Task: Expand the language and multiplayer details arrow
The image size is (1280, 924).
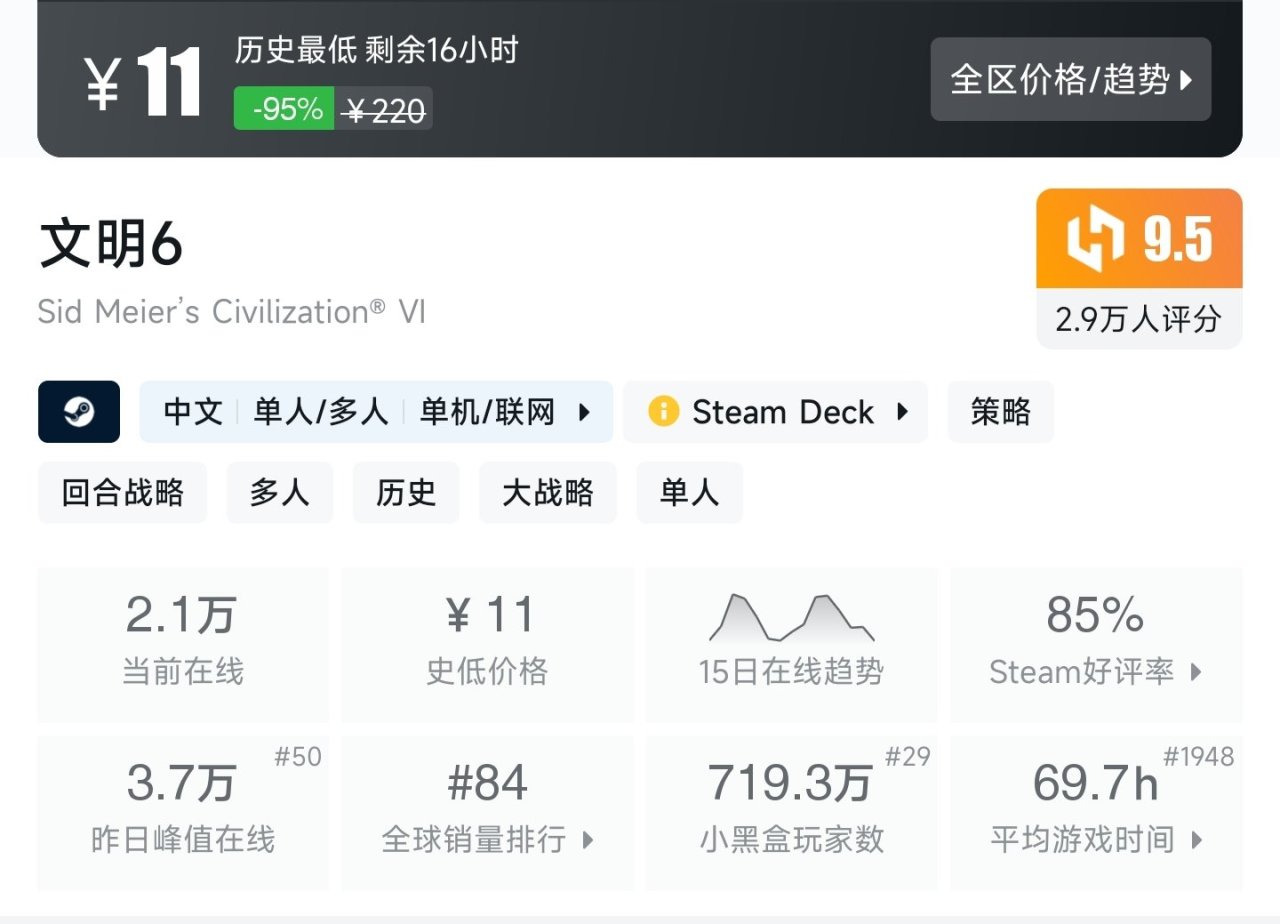Action: pyautogui.click(x=585, y=412)
